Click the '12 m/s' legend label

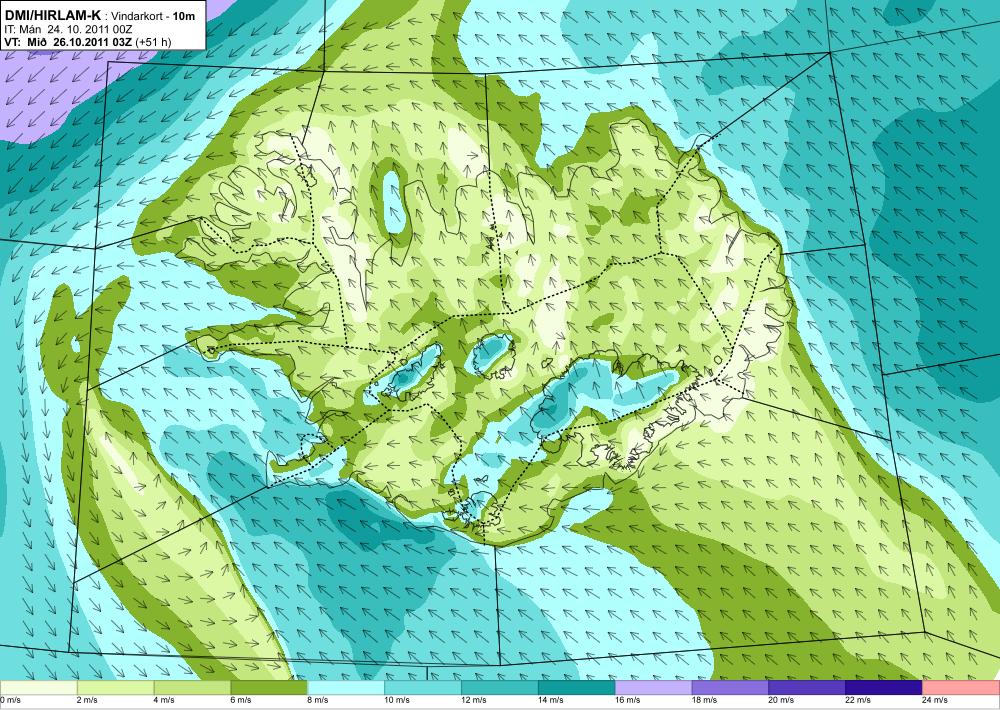(x=473, y=700)
